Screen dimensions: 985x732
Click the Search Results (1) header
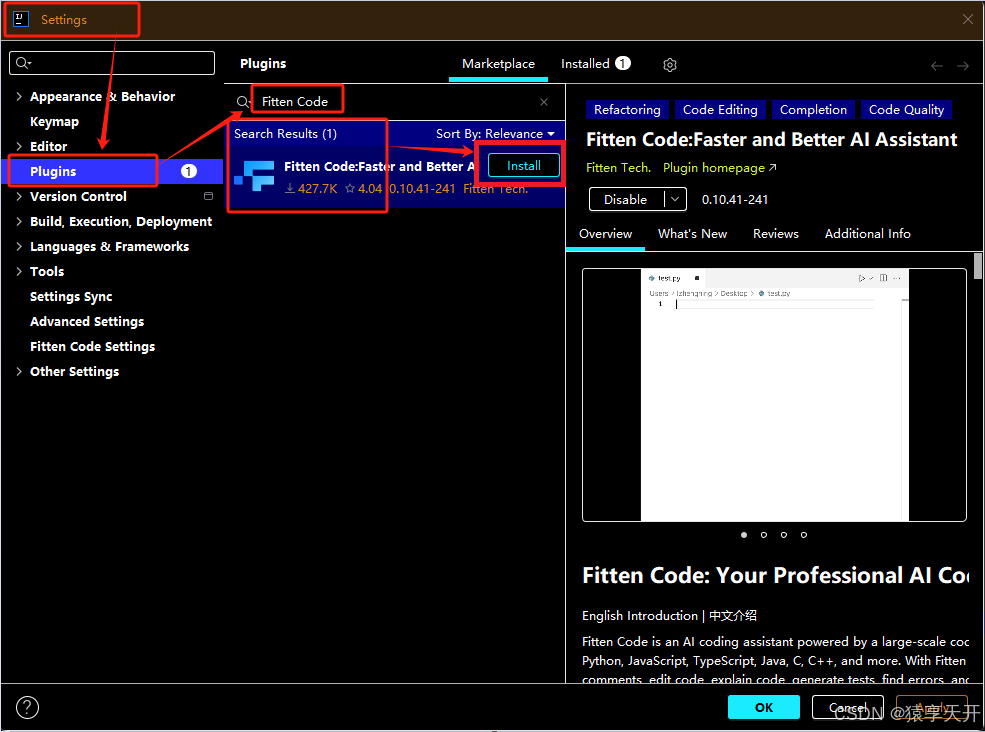click(286, 134)
